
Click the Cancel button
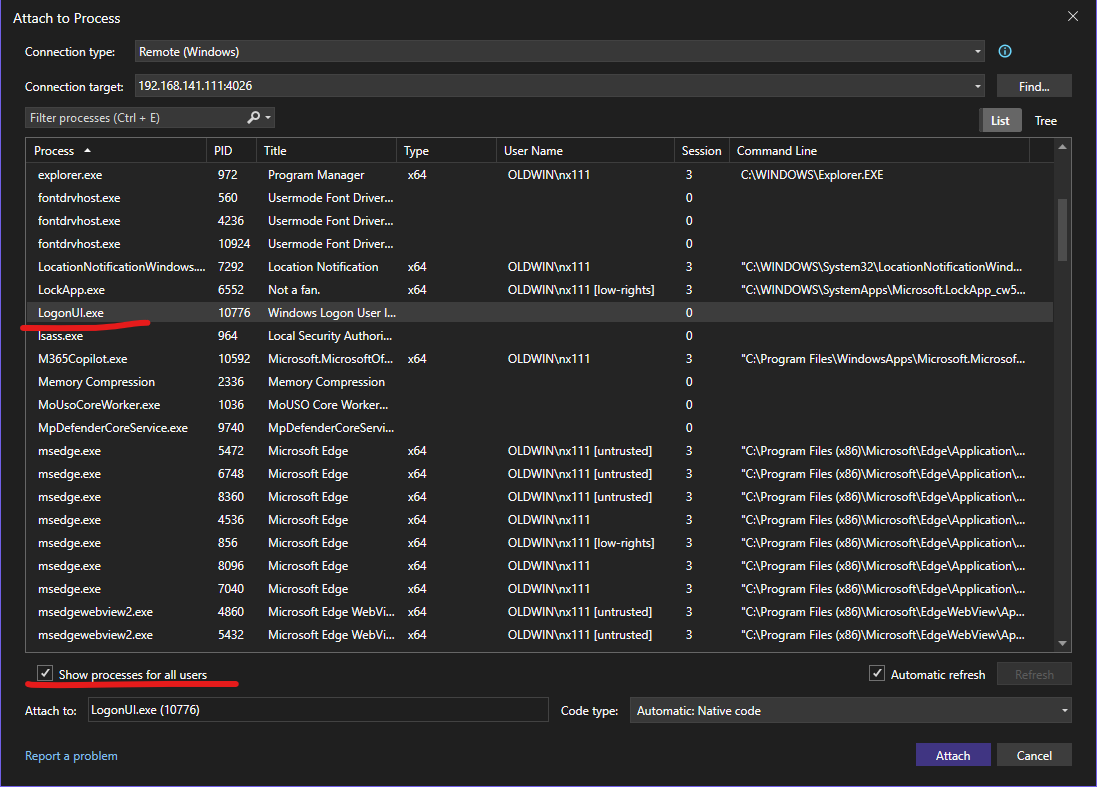1034,755
